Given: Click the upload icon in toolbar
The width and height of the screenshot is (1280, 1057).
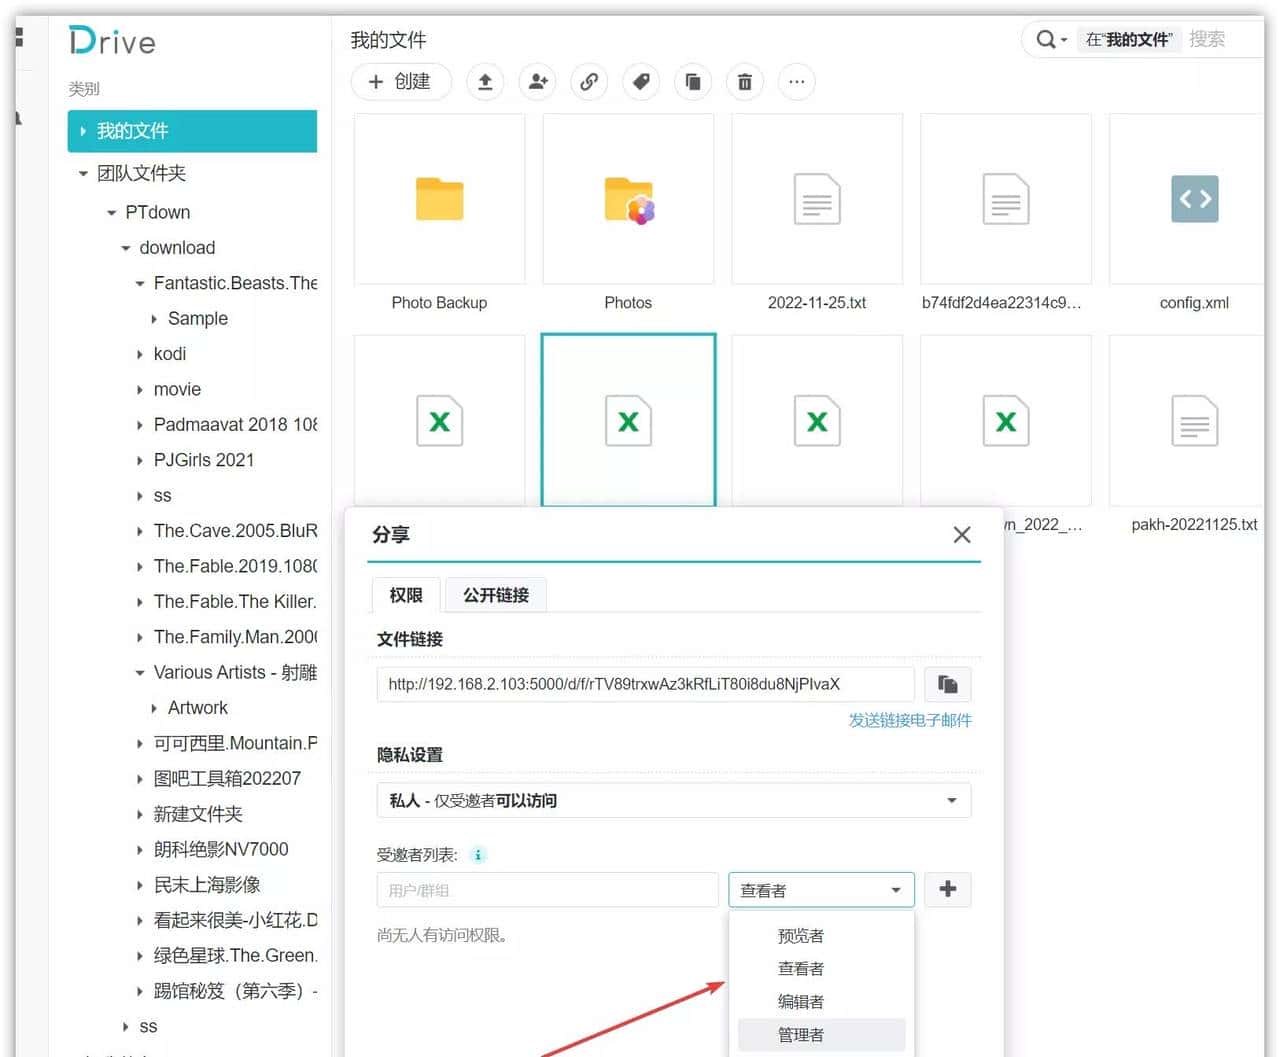Looking at the screenshot, I should click(x=485, y=82).
